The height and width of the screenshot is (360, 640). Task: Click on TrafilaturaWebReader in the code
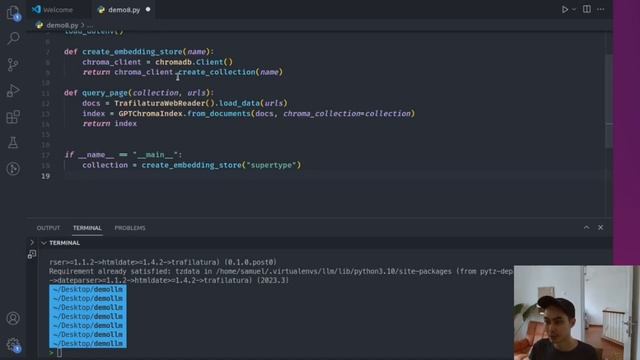(160, 103)
